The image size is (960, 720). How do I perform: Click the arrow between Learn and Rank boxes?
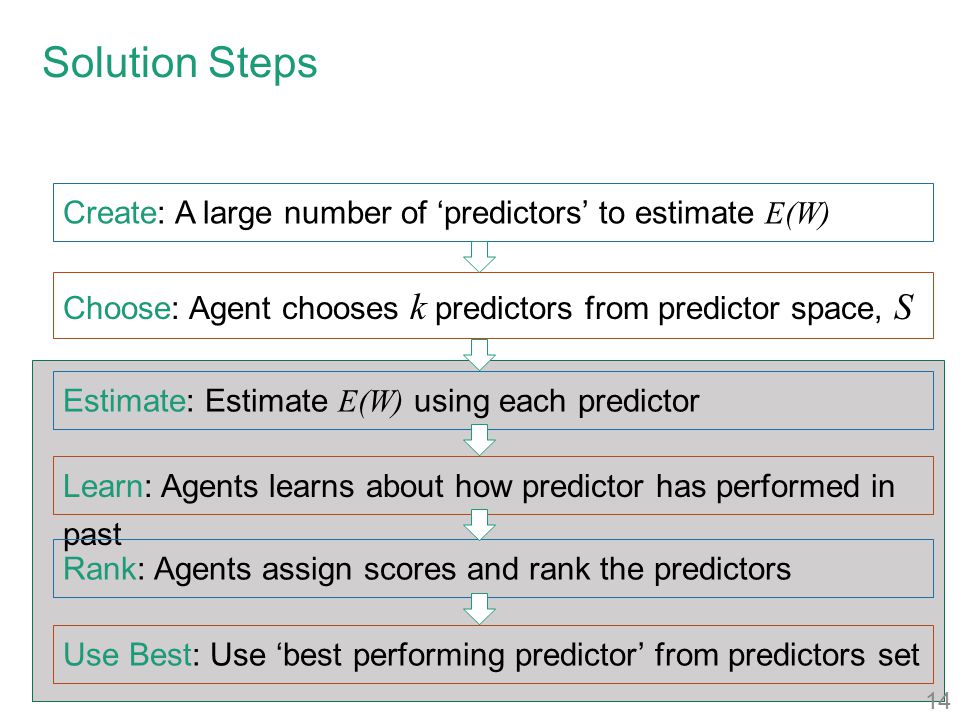(479, 525)
